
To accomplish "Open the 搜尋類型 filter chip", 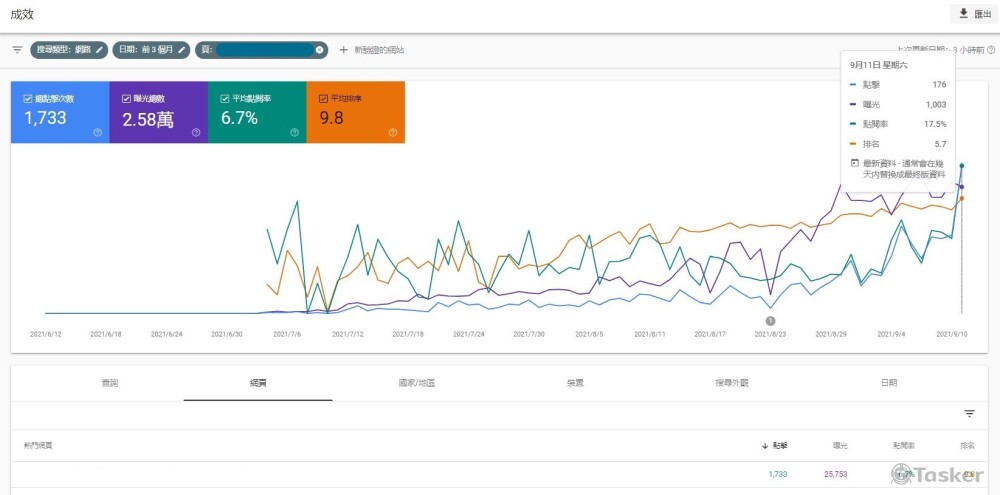I will click(x=62, y=49).
